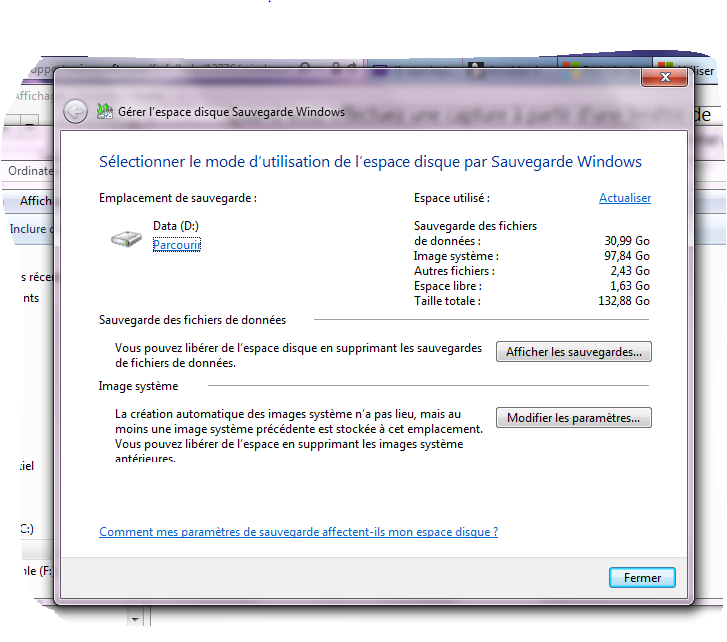Screen dimensions: 727x642
Task: Click the Sauvegarde des fichiers de données section header
Action: [192, 320]
